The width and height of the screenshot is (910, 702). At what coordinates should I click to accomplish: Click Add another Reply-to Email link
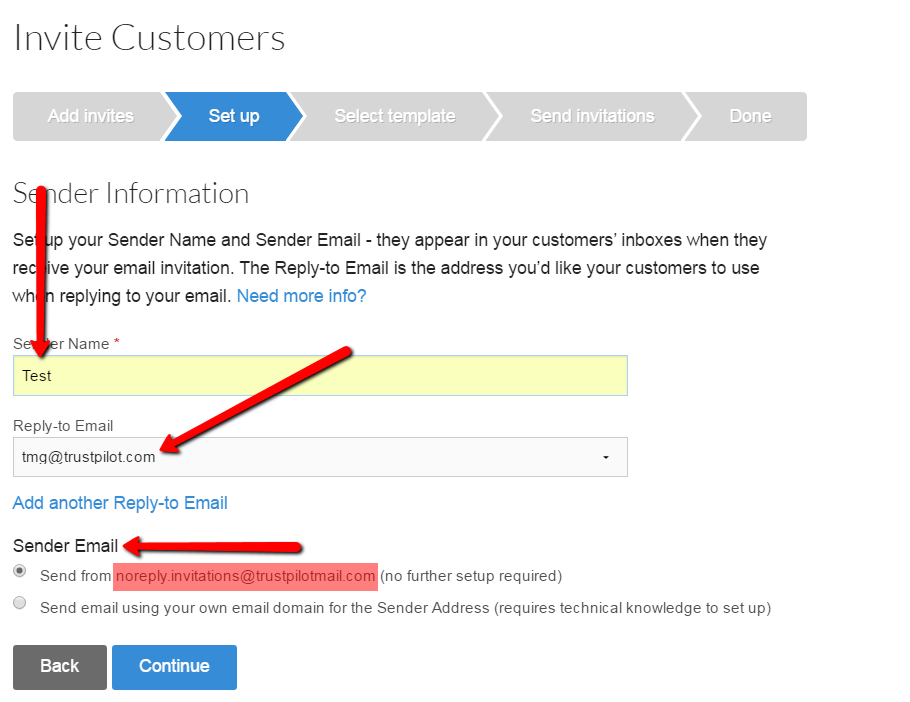coord(120,503)
